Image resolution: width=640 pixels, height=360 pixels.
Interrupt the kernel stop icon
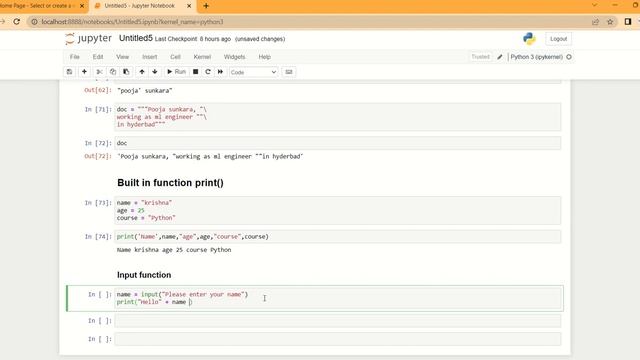[x=196, y=72]
